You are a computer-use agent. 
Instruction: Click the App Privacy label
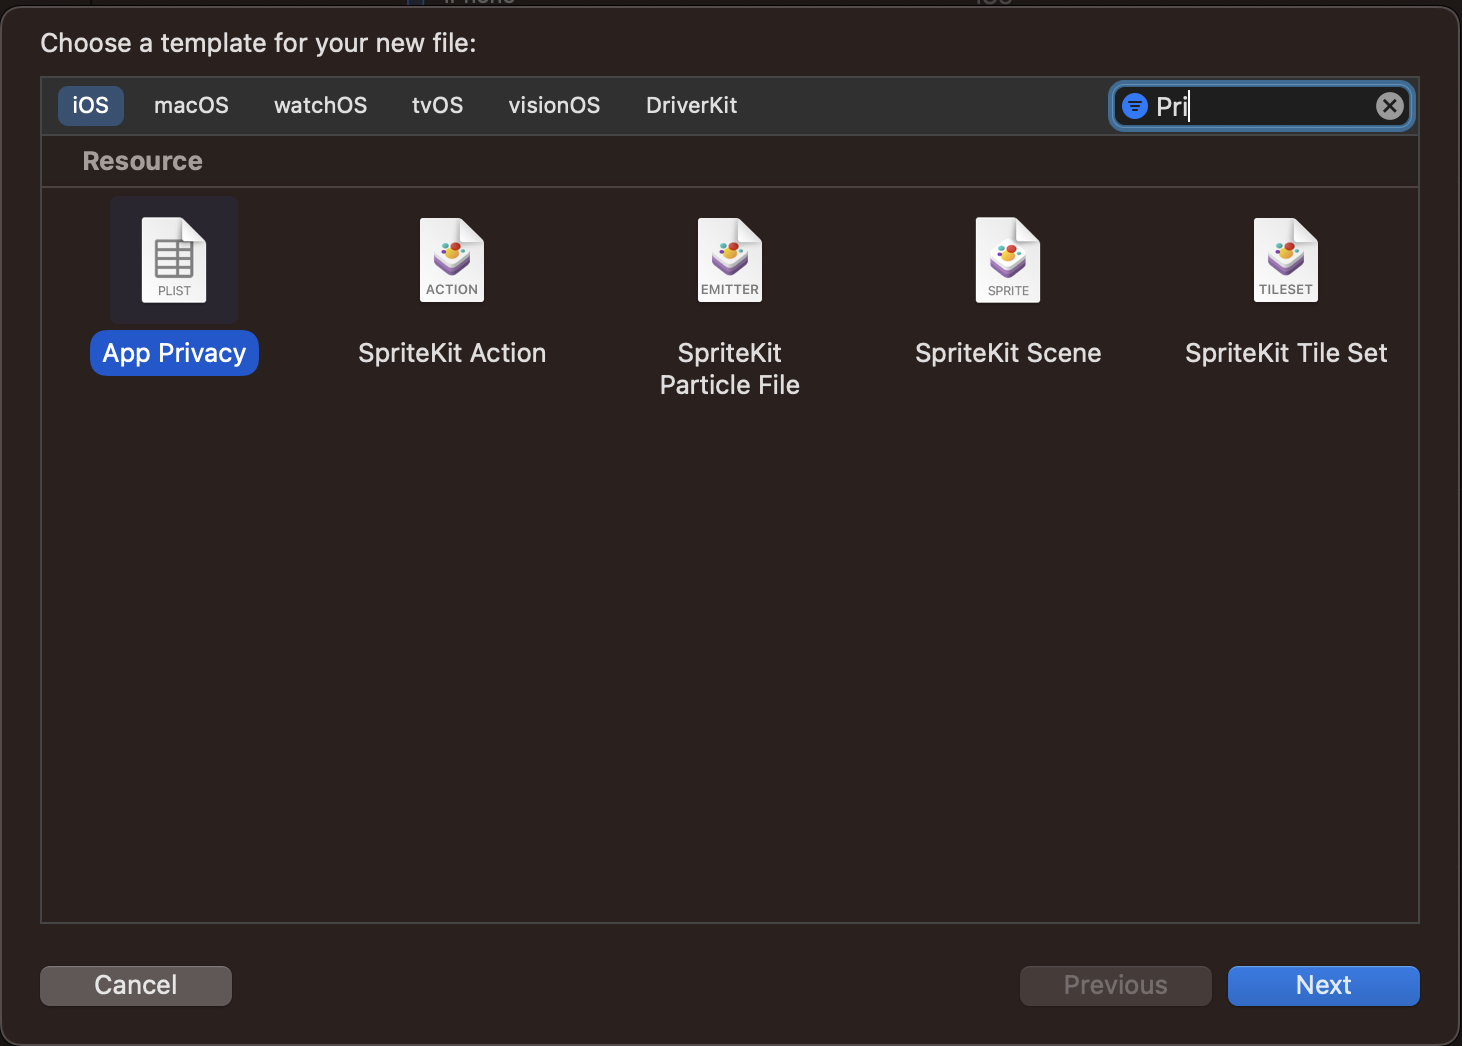(x=174, y=353)
